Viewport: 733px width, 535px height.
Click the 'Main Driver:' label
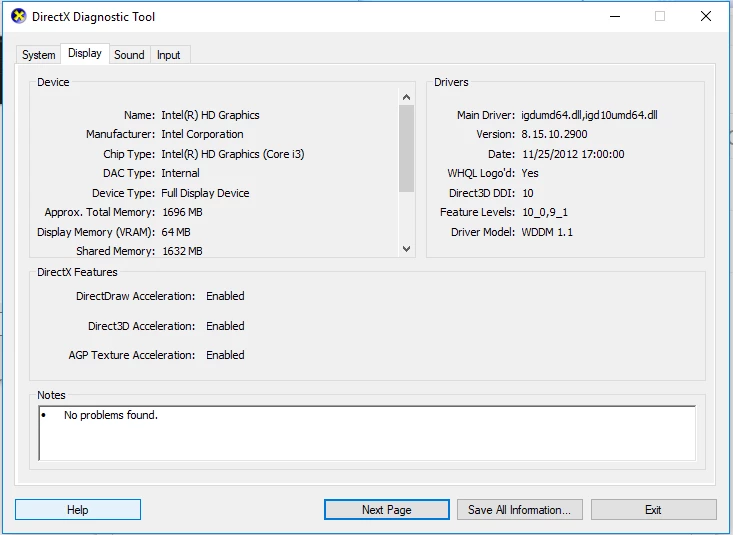(486, 115)
